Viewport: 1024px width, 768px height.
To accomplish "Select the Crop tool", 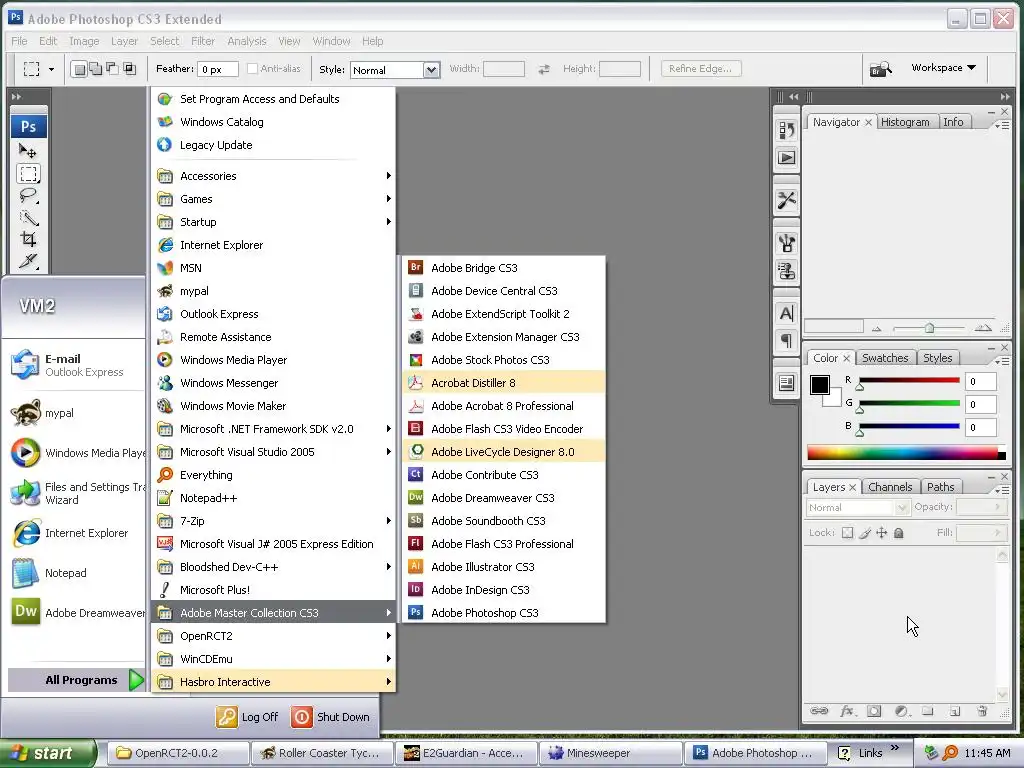I will pyautogui.click(x=28, y=239).
